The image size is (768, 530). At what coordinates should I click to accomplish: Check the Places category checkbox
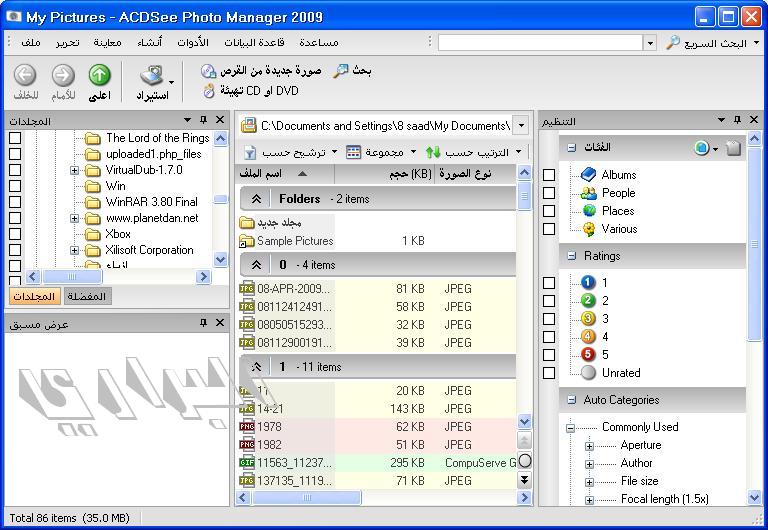click(549, 211)
